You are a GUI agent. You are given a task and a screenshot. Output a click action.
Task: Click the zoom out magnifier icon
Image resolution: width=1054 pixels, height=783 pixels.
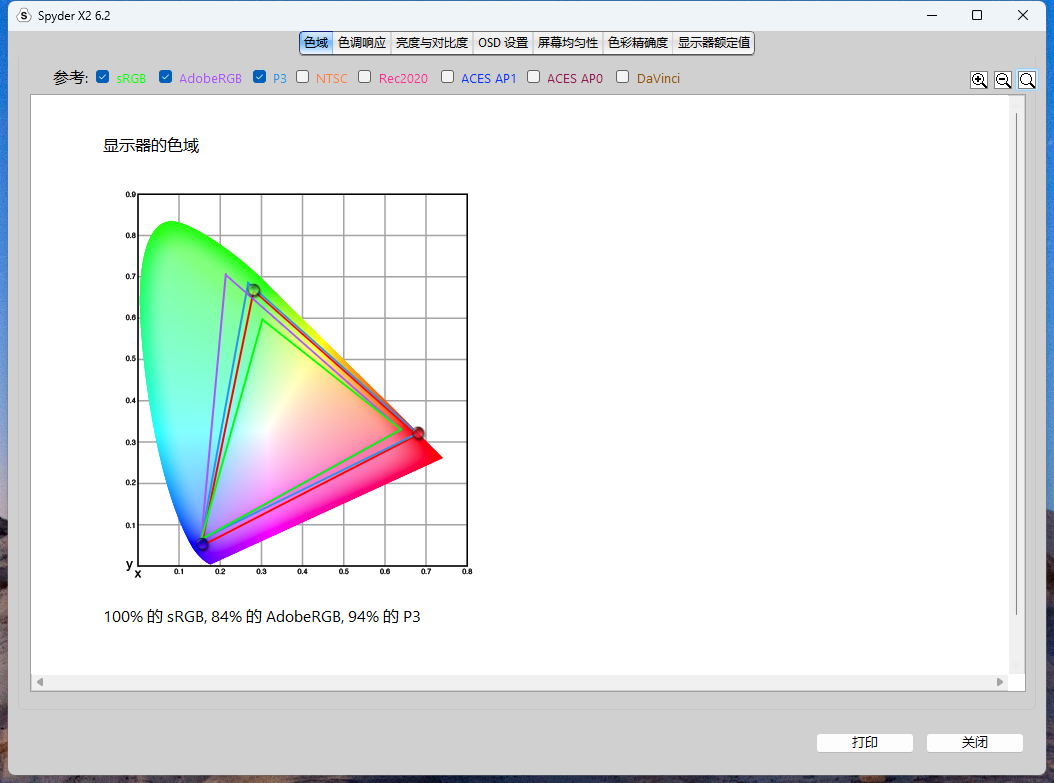point(1003,80)
